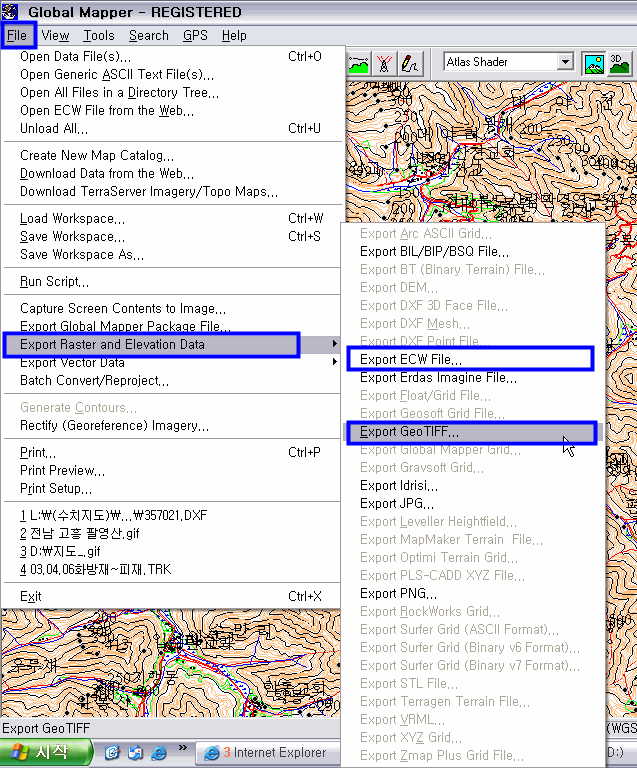Open the View menu
This screenshot has height=768, width=637.
coord(55,36)
